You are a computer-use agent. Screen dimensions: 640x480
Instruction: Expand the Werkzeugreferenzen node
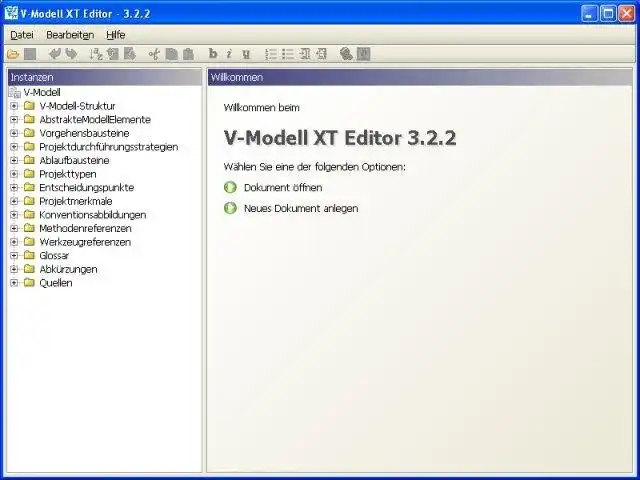coord(14,242)
